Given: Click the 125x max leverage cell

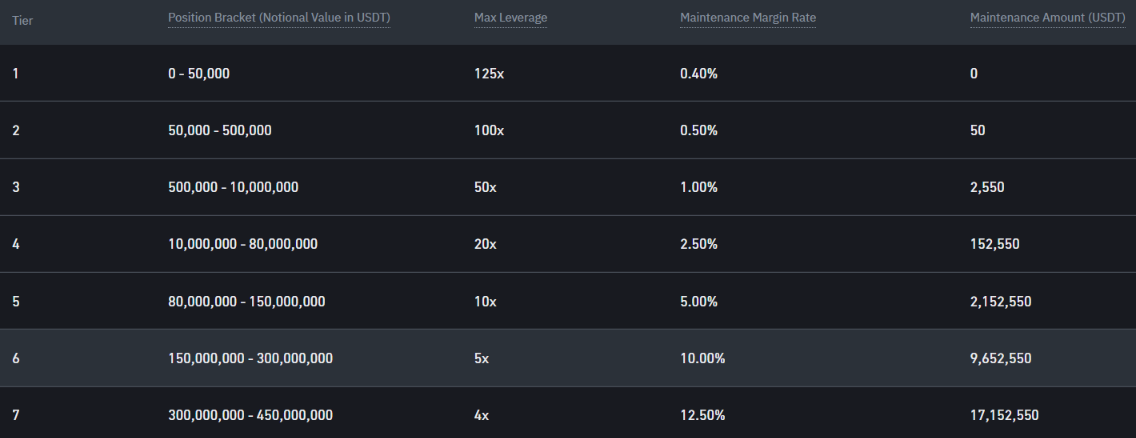Looking at the screenshot, I should click(489, 73).
